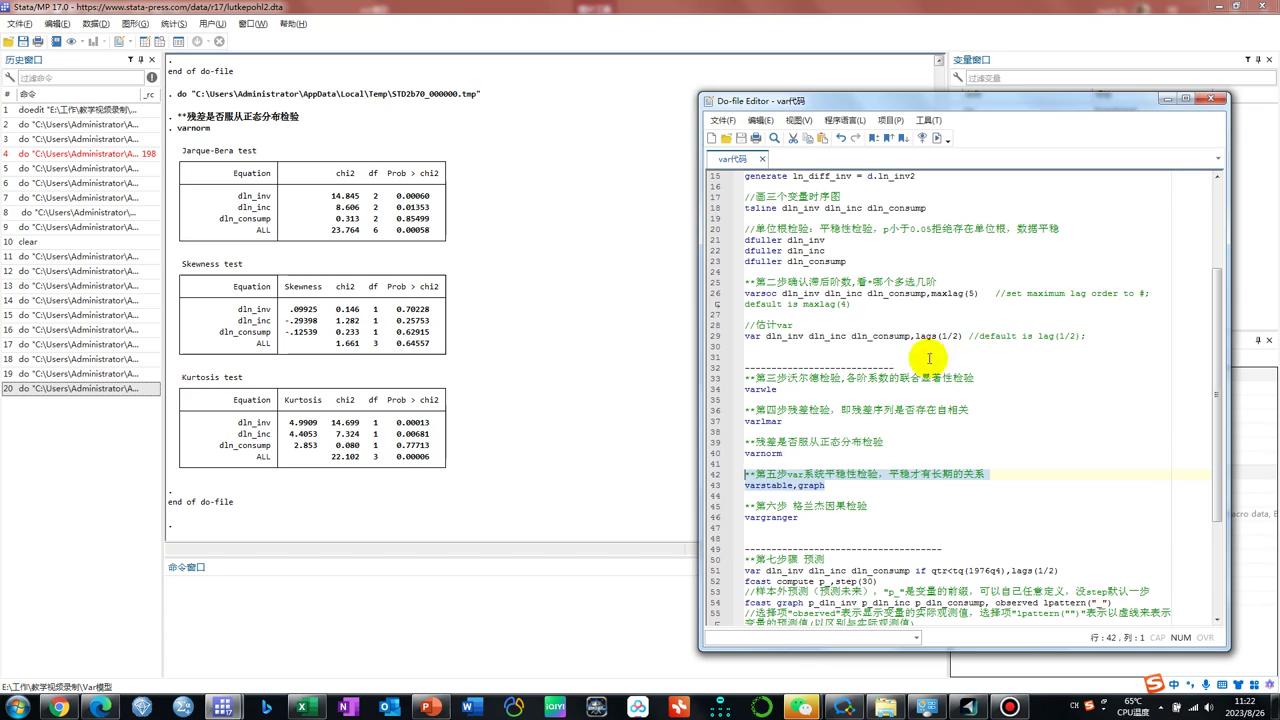The image size is (1280, 720).
Task: Open the 工具(T) menu in Do-file Editor
Action: tap(927, 120)
